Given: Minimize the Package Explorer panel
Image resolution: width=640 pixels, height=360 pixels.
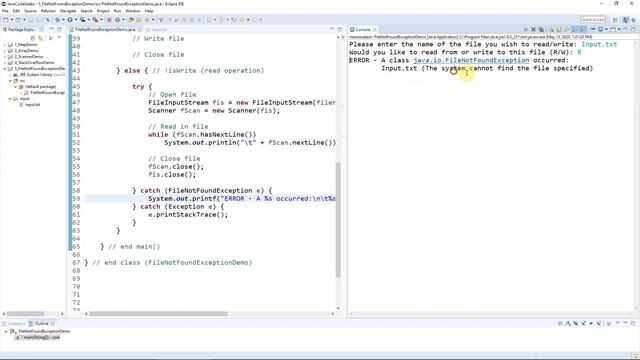Looking at the screenshot, I should point(52,29).
